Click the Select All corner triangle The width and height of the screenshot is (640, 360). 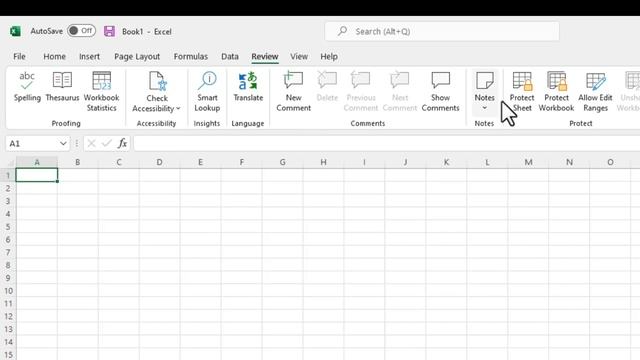(x=11, y=162)
